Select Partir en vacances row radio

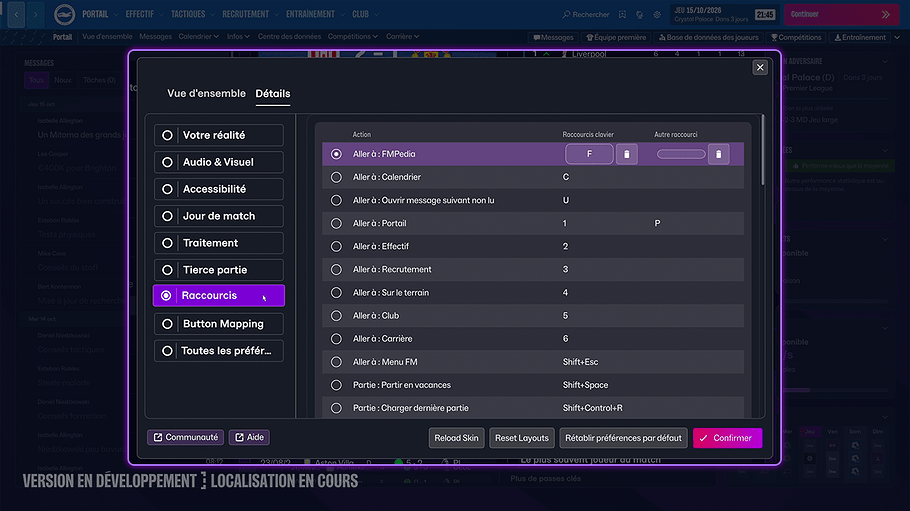[x=336, y=385]
